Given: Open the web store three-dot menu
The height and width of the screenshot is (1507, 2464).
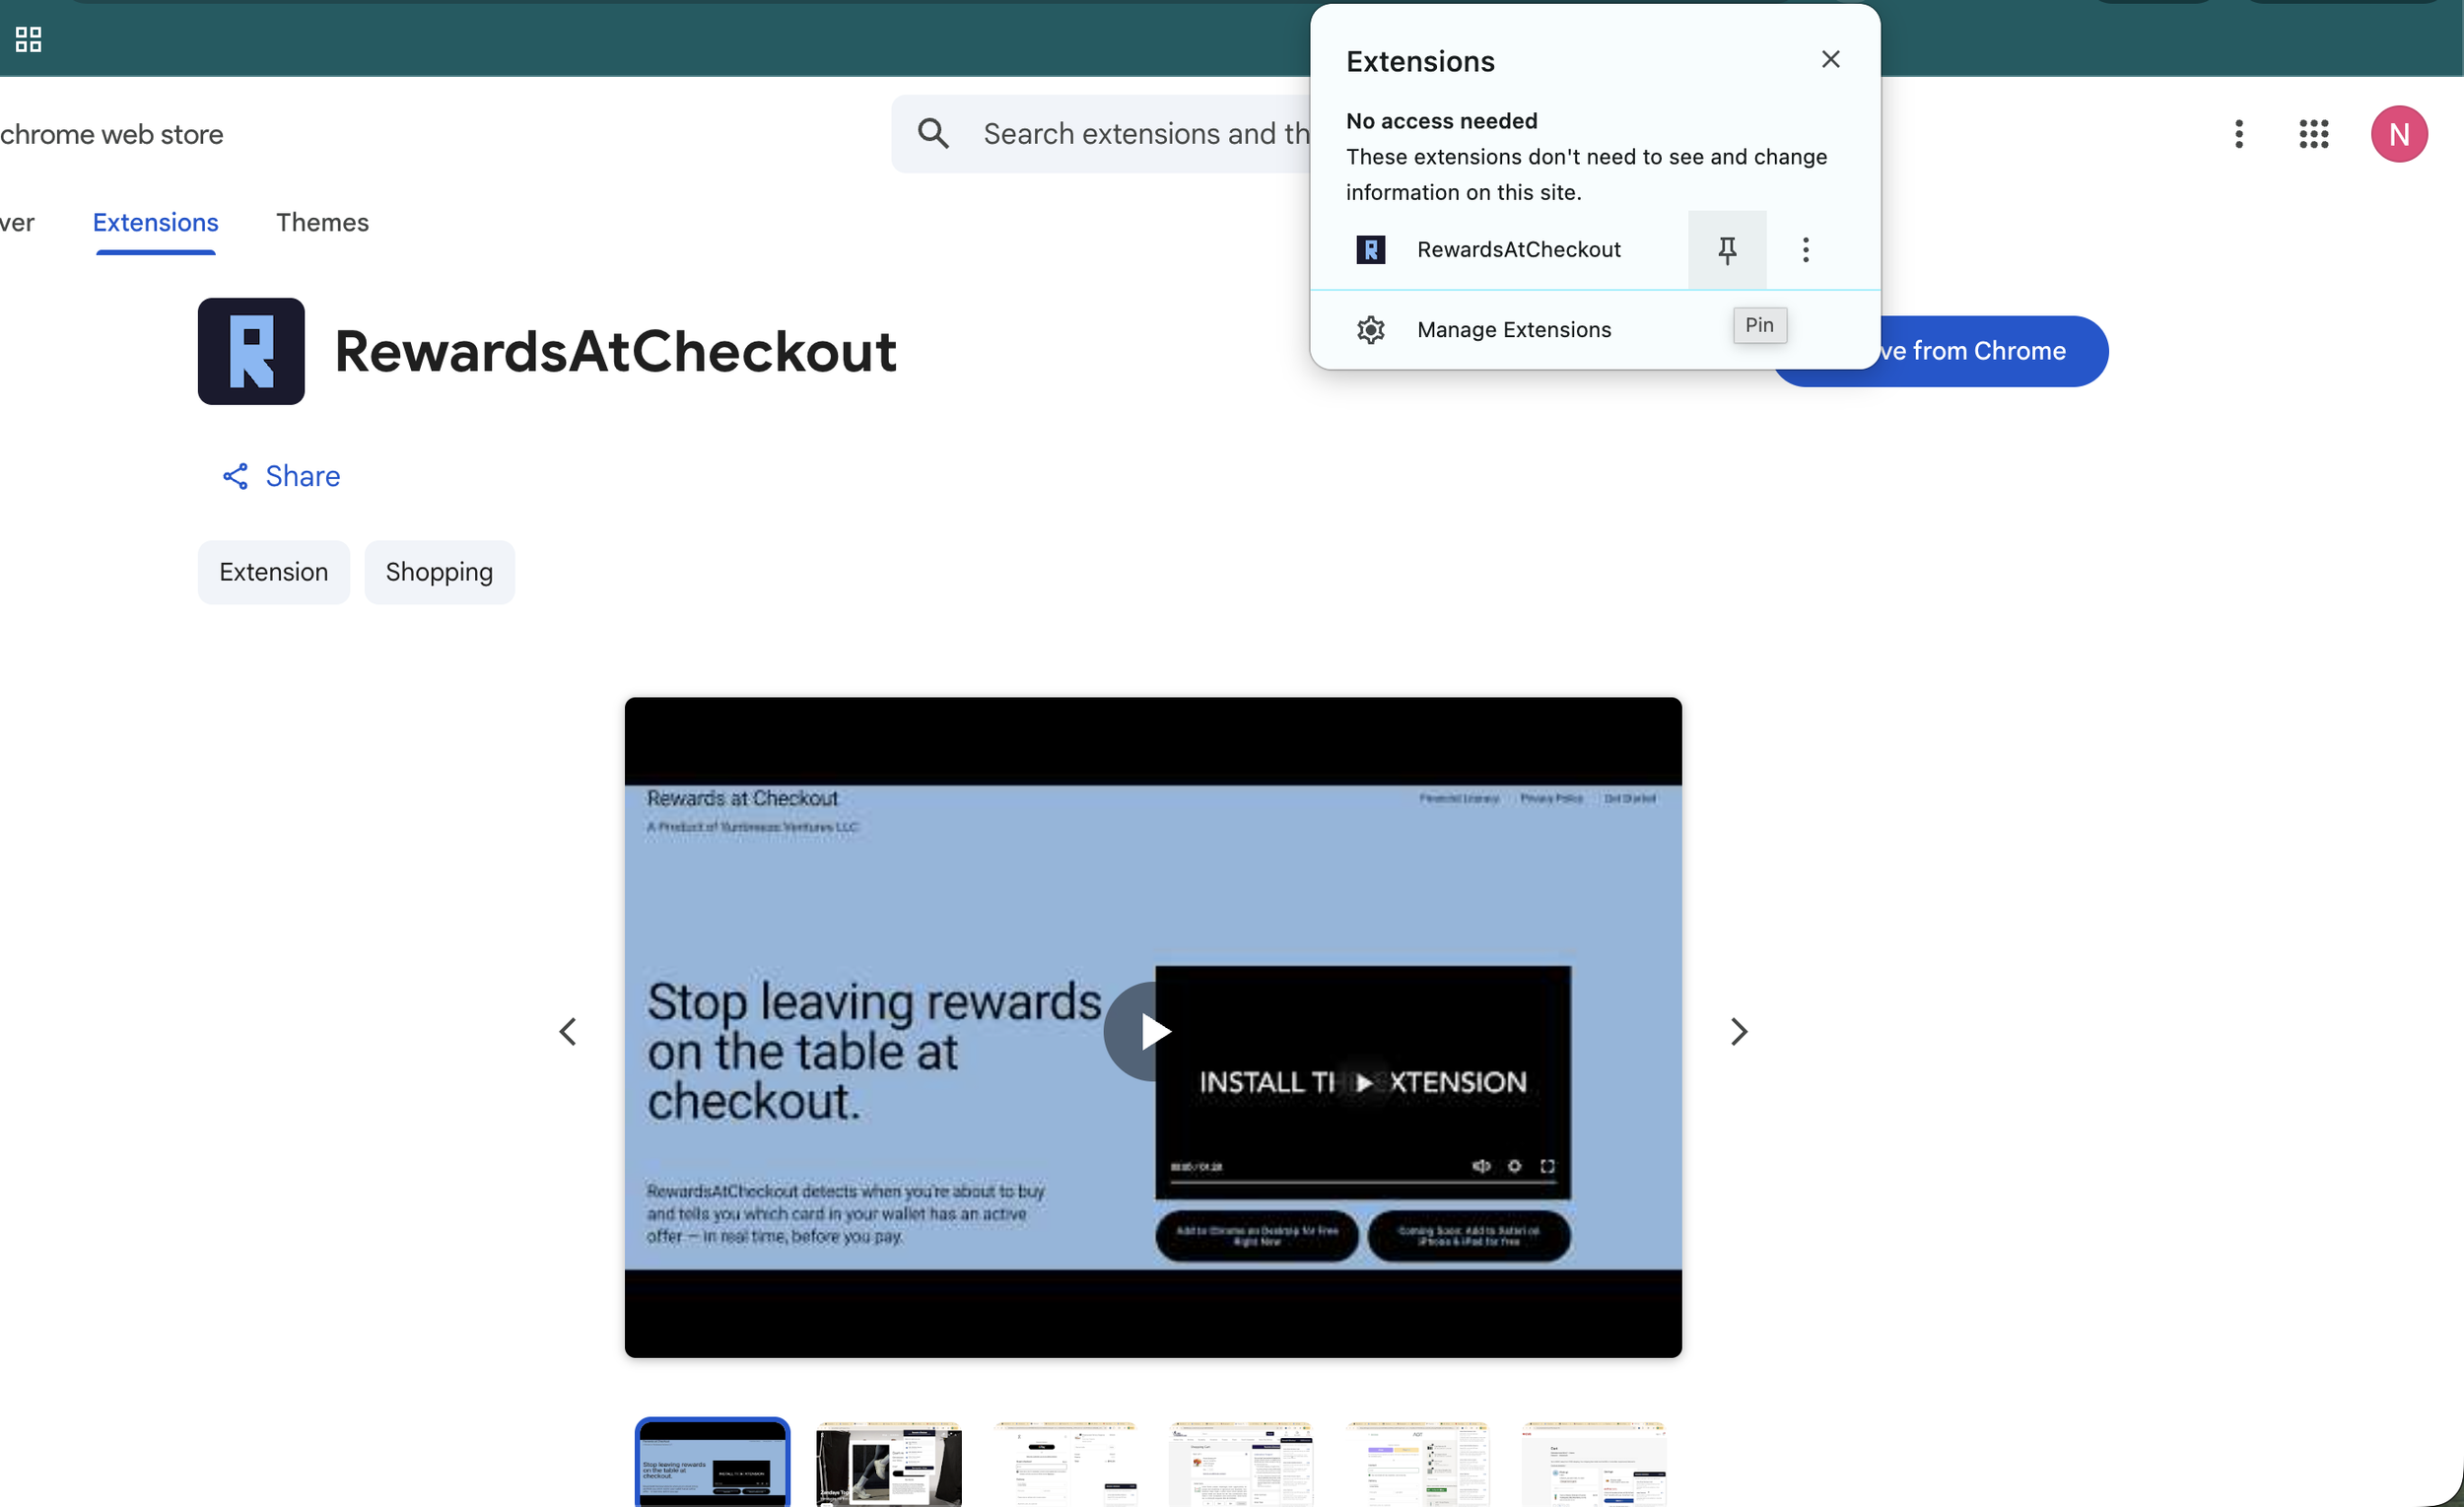Looking at the screenshot, I should 2238,133.
